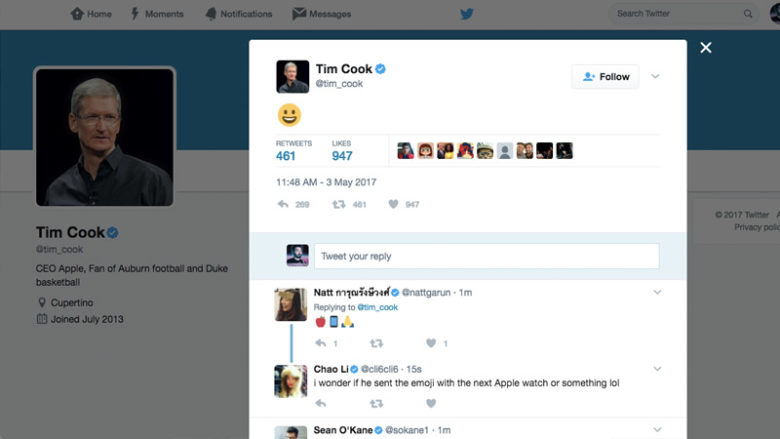Retweet Tim Cook's emoji tweet
The height and width of the screenshot is (439, 780).
[339, 204]
